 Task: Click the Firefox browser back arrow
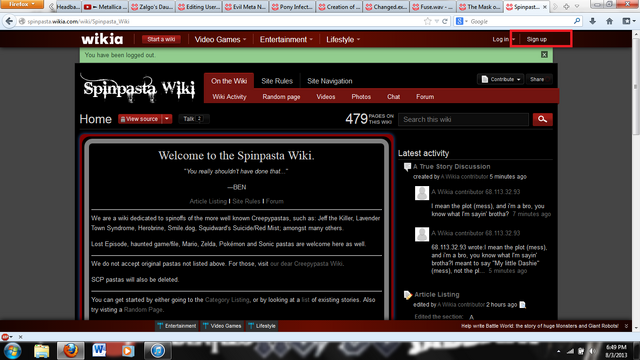tap(9, 21)
